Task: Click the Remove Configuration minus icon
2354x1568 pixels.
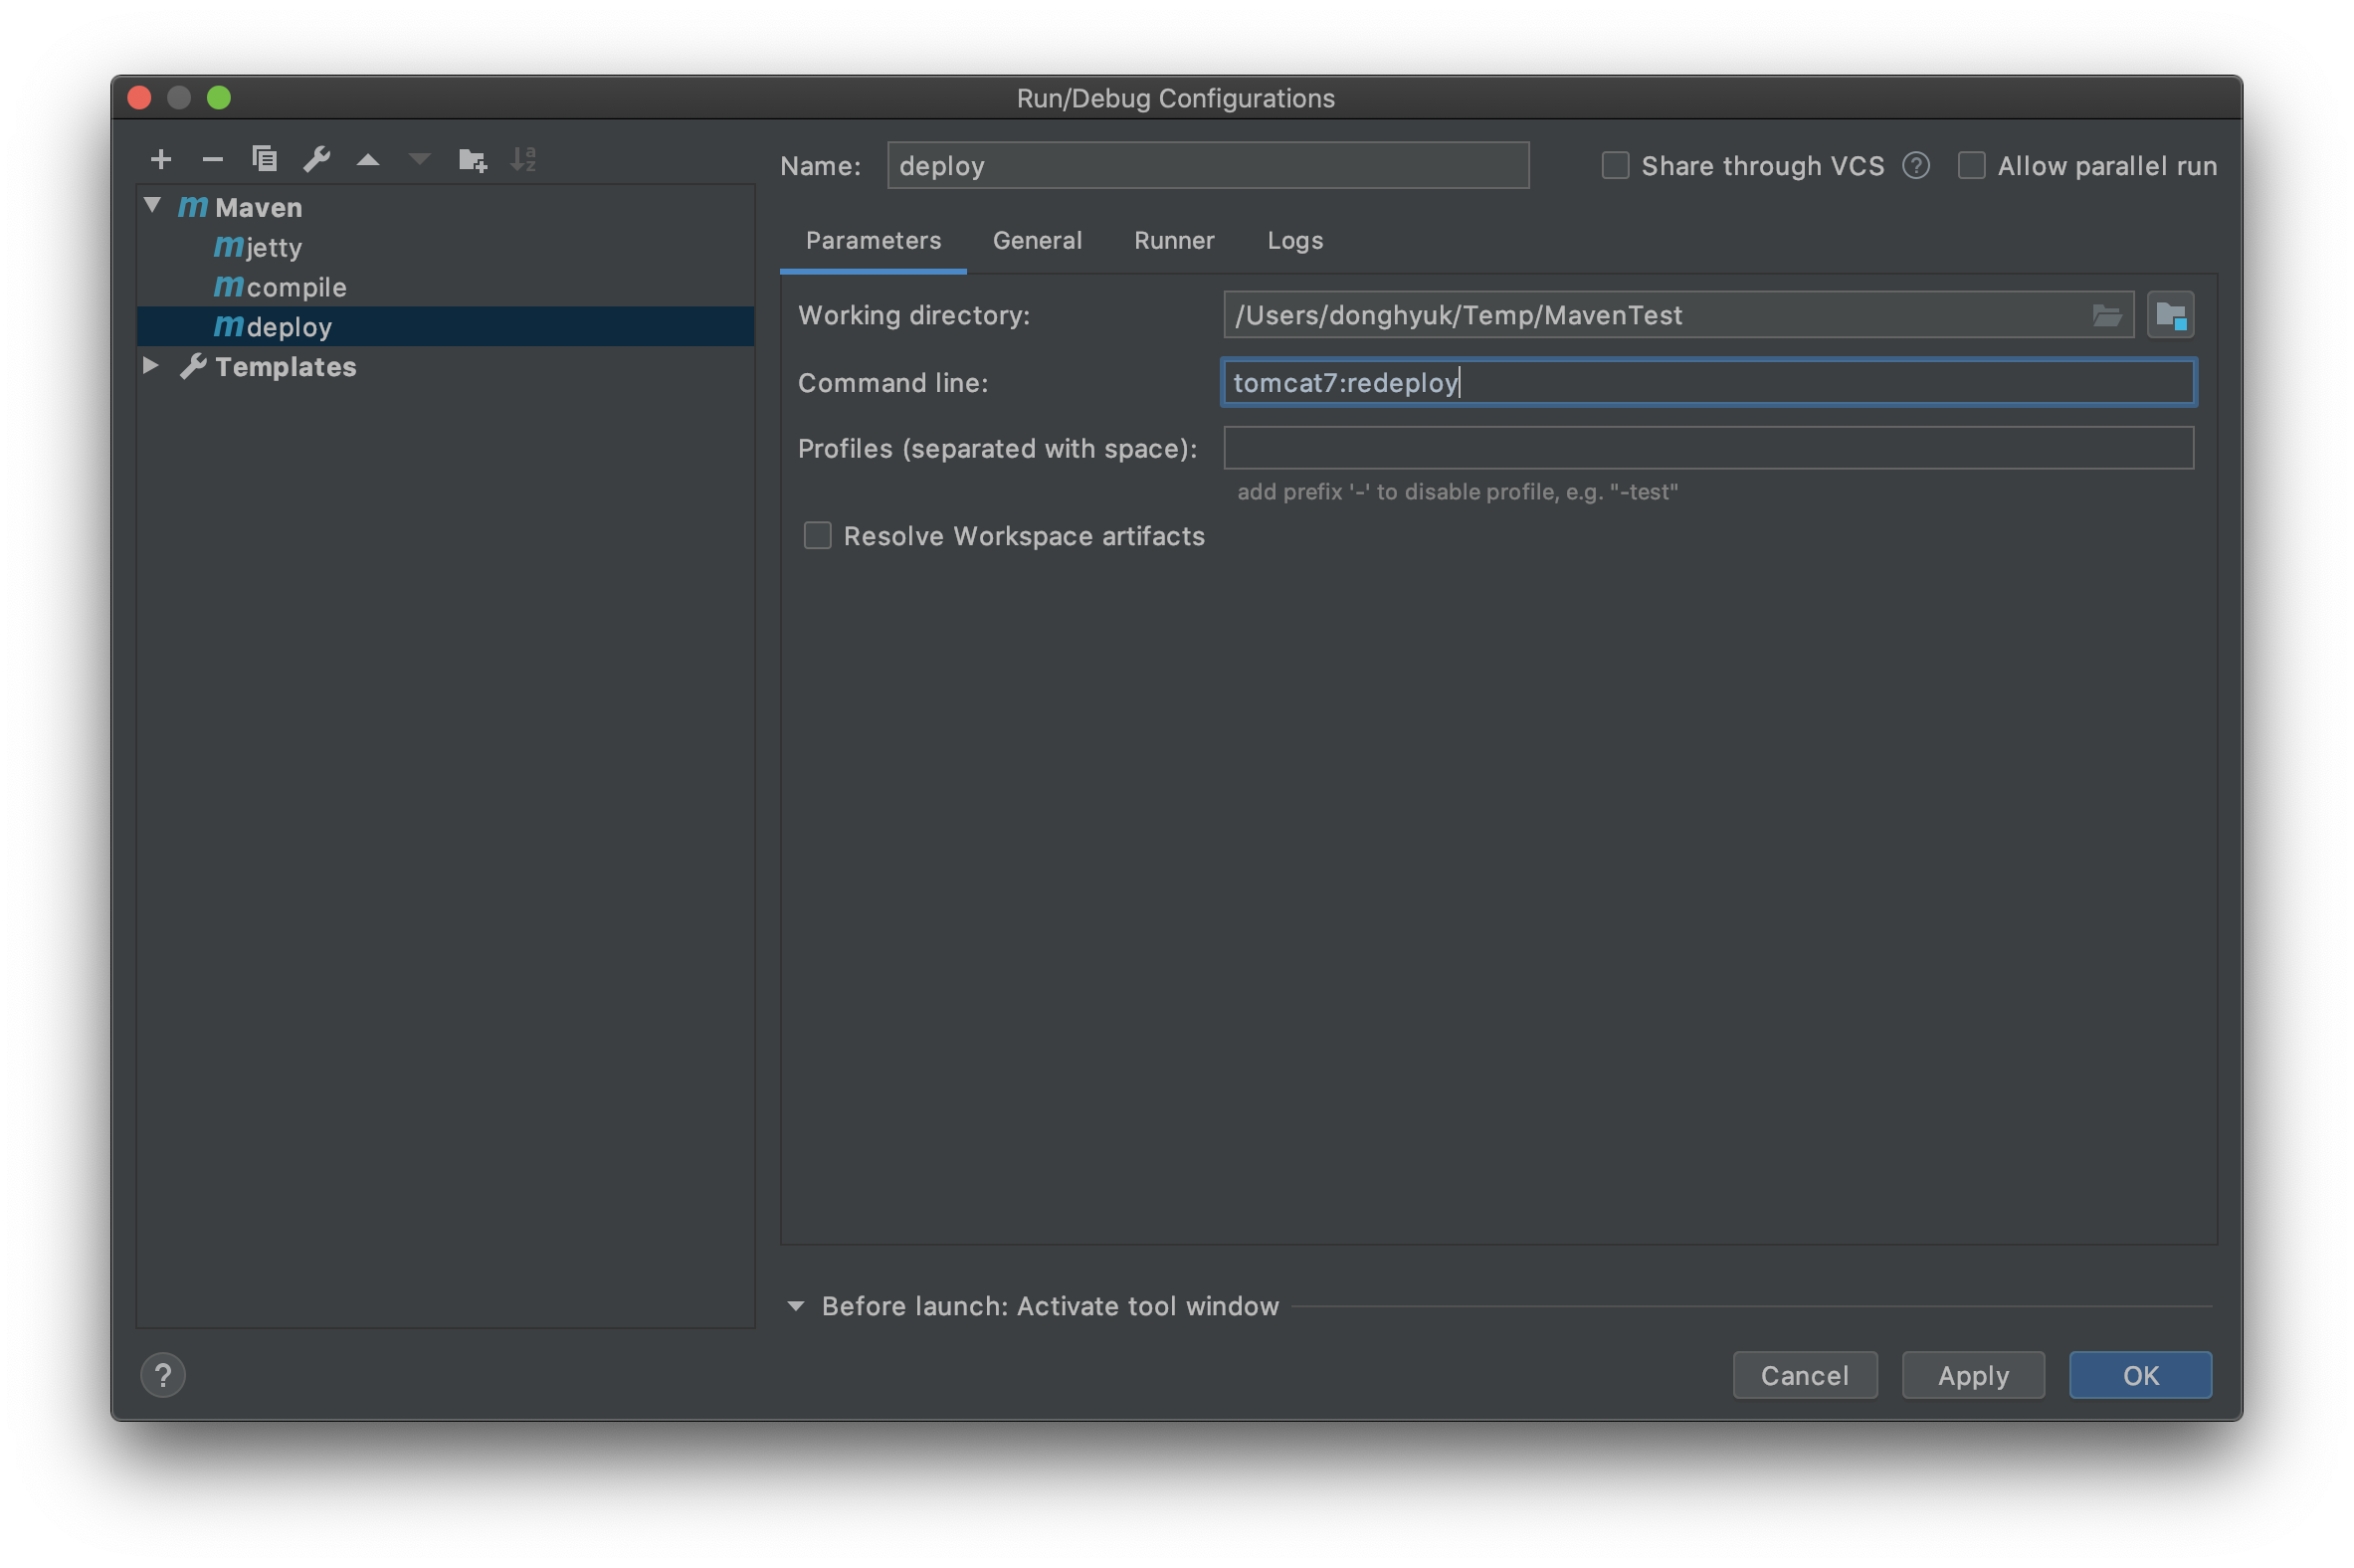Action: coord(212,159)
